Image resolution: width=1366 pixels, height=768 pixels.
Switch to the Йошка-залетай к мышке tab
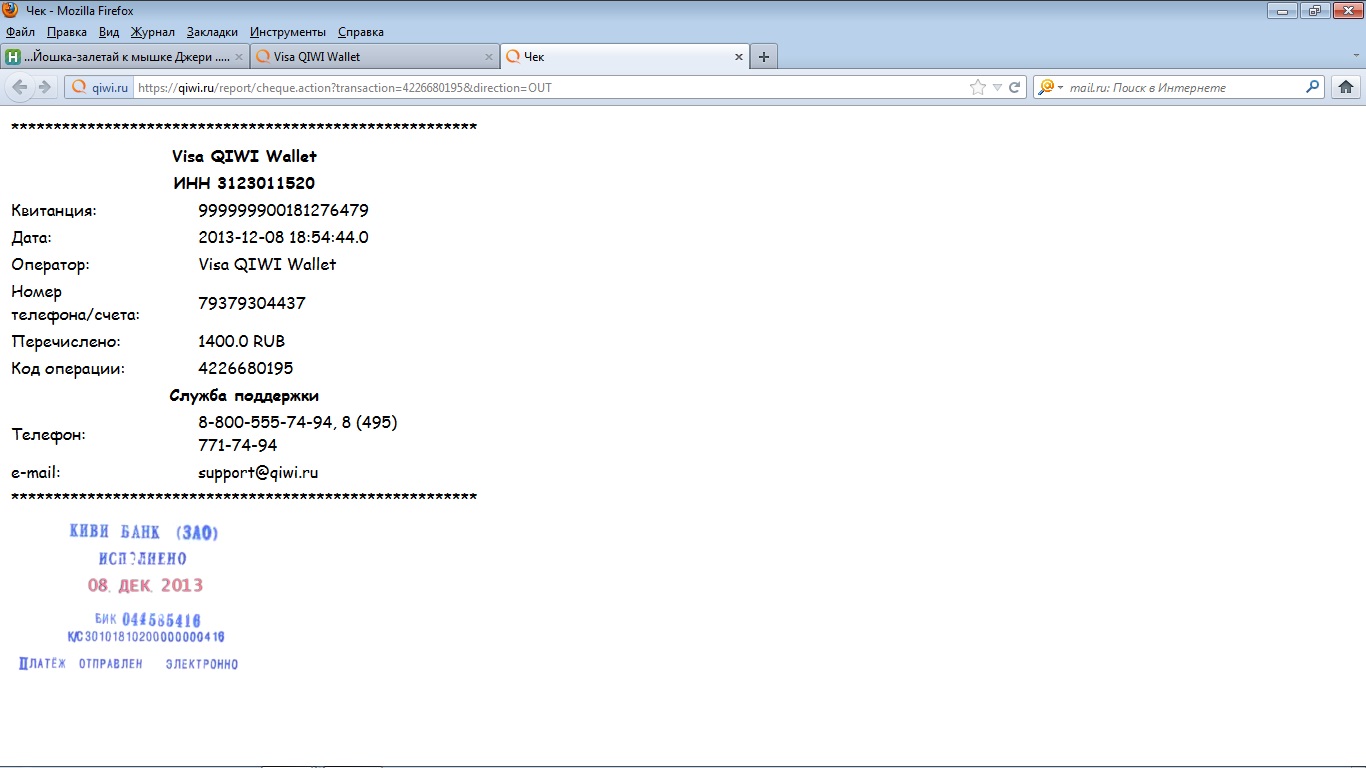[125, 57]
